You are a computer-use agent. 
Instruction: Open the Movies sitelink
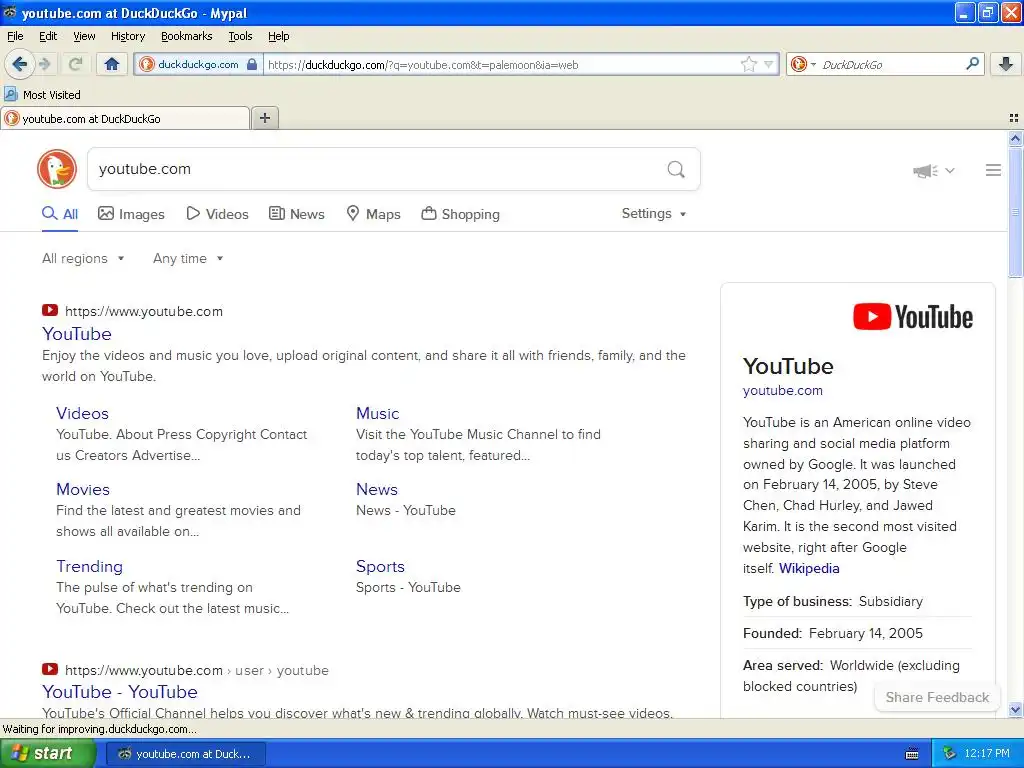coord(83,489)
